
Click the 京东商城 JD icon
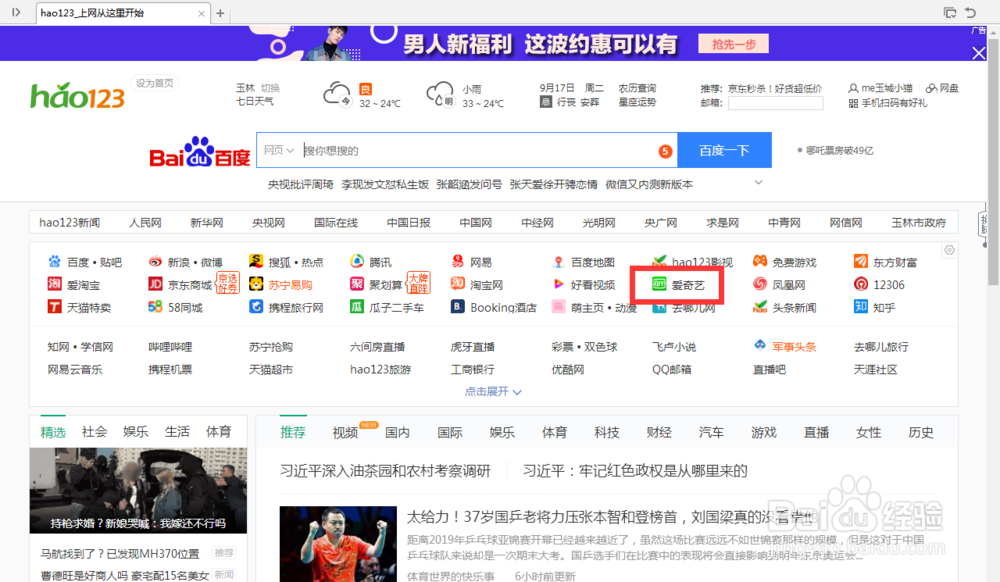pos(155,284)
